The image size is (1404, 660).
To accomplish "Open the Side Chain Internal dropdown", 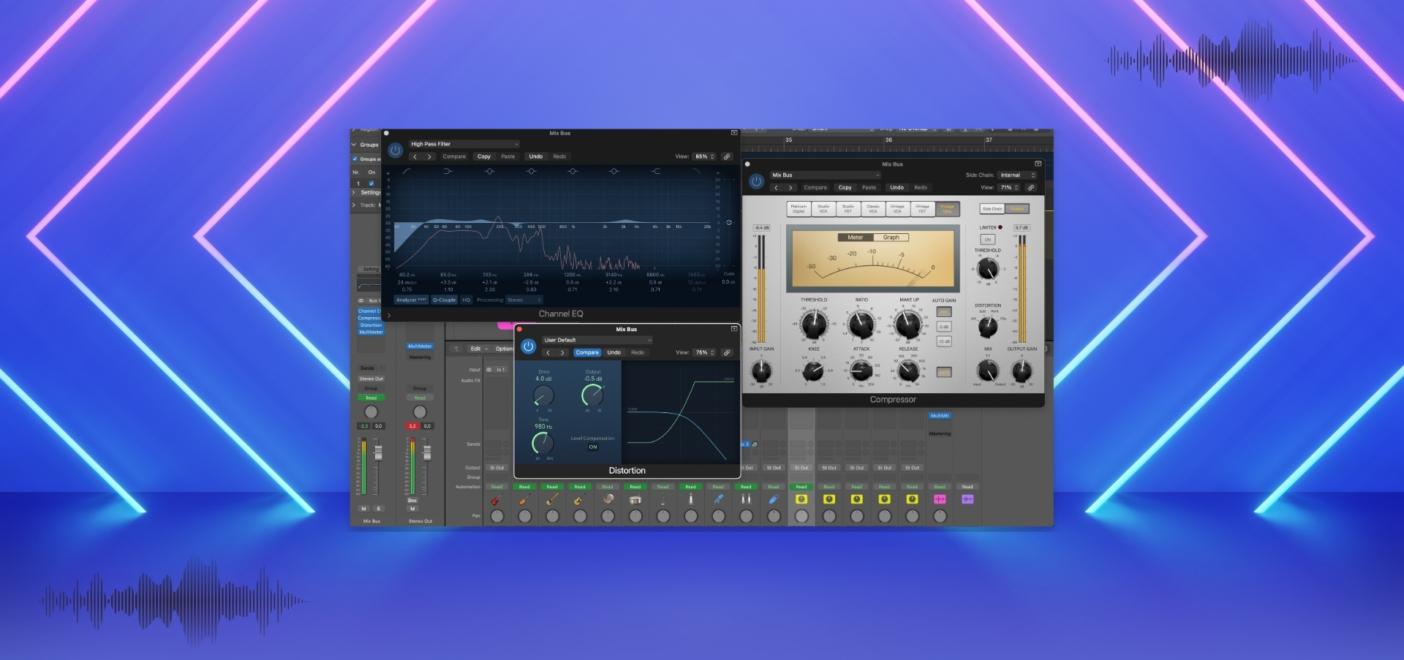I will tap(1017, 175).
